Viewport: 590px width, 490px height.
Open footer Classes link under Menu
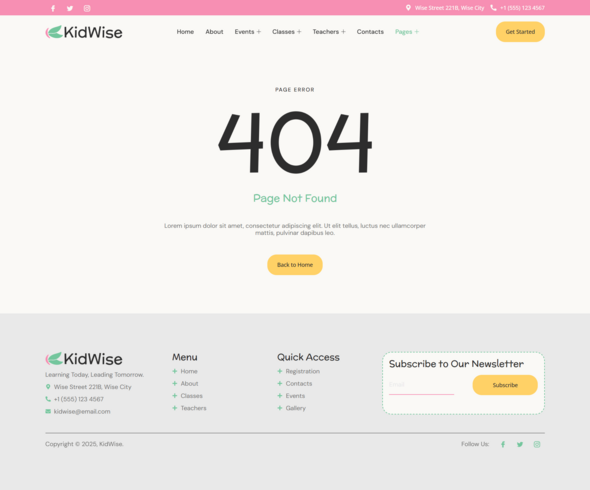(x=192, y=396)
